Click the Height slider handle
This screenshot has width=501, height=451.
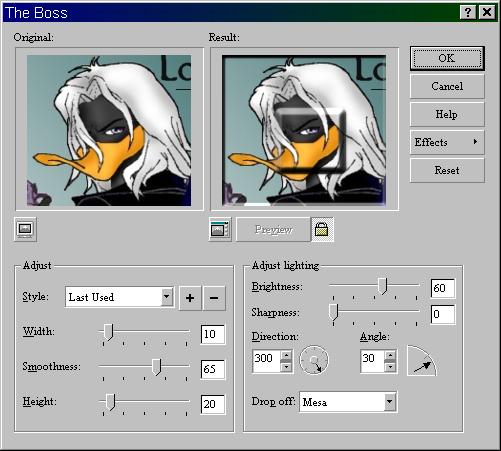tap(111, 402)
